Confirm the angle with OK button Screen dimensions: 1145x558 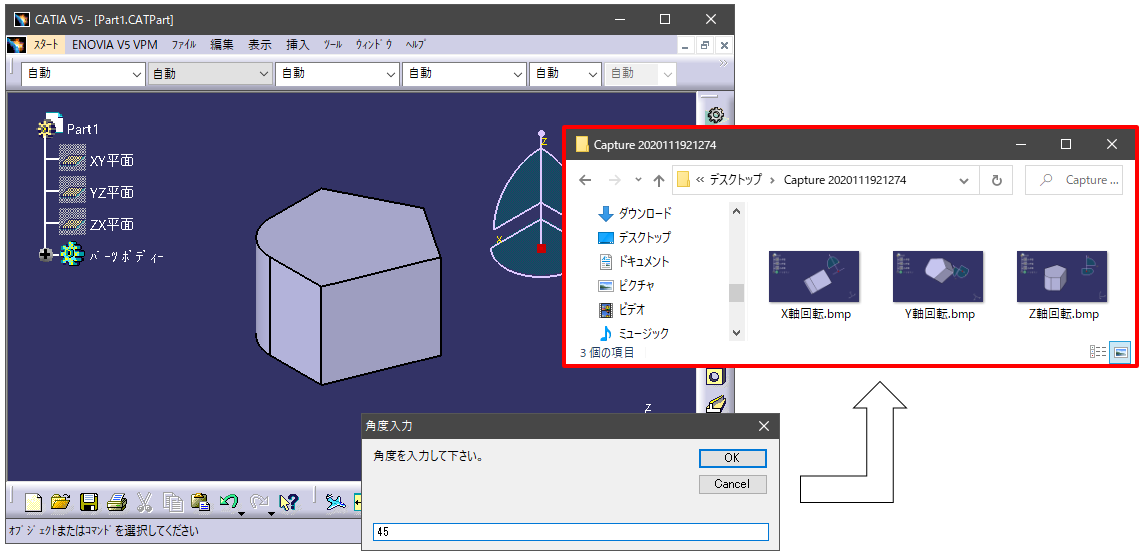[732, 458]
